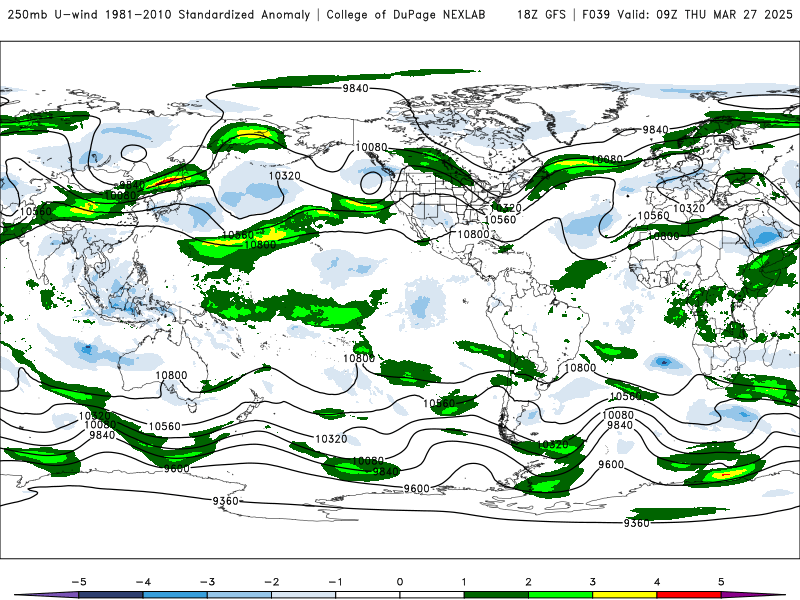This screenshot has height=600, width=800.
Task: Click the title text '250mb U-wind 1981-2010 Standardized Anomaly'
Action: 159,15
